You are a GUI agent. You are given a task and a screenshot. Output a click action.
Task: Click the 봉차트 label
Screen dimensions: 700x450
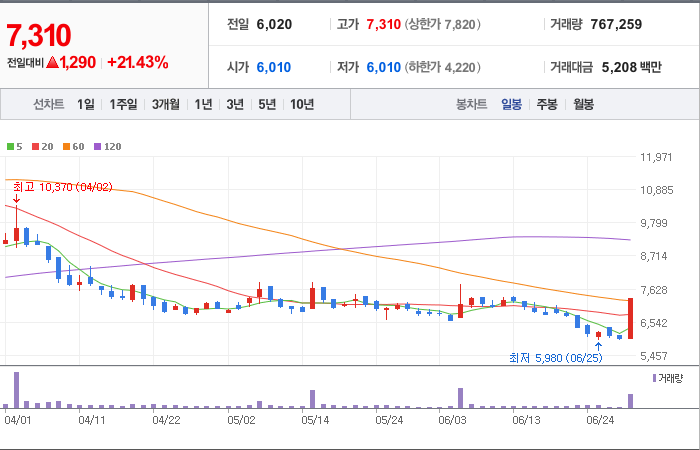pos(471,105)
